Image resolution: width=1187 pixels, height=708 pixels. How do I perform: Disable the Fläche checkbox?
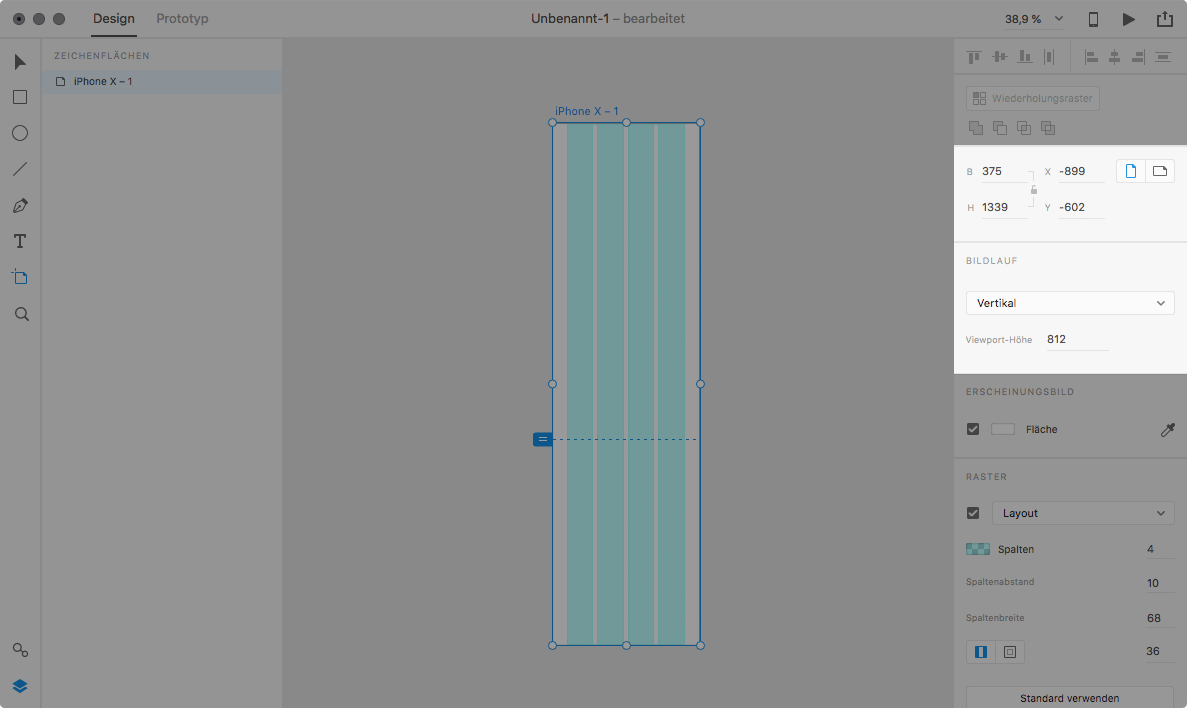(x=972, y=428)
